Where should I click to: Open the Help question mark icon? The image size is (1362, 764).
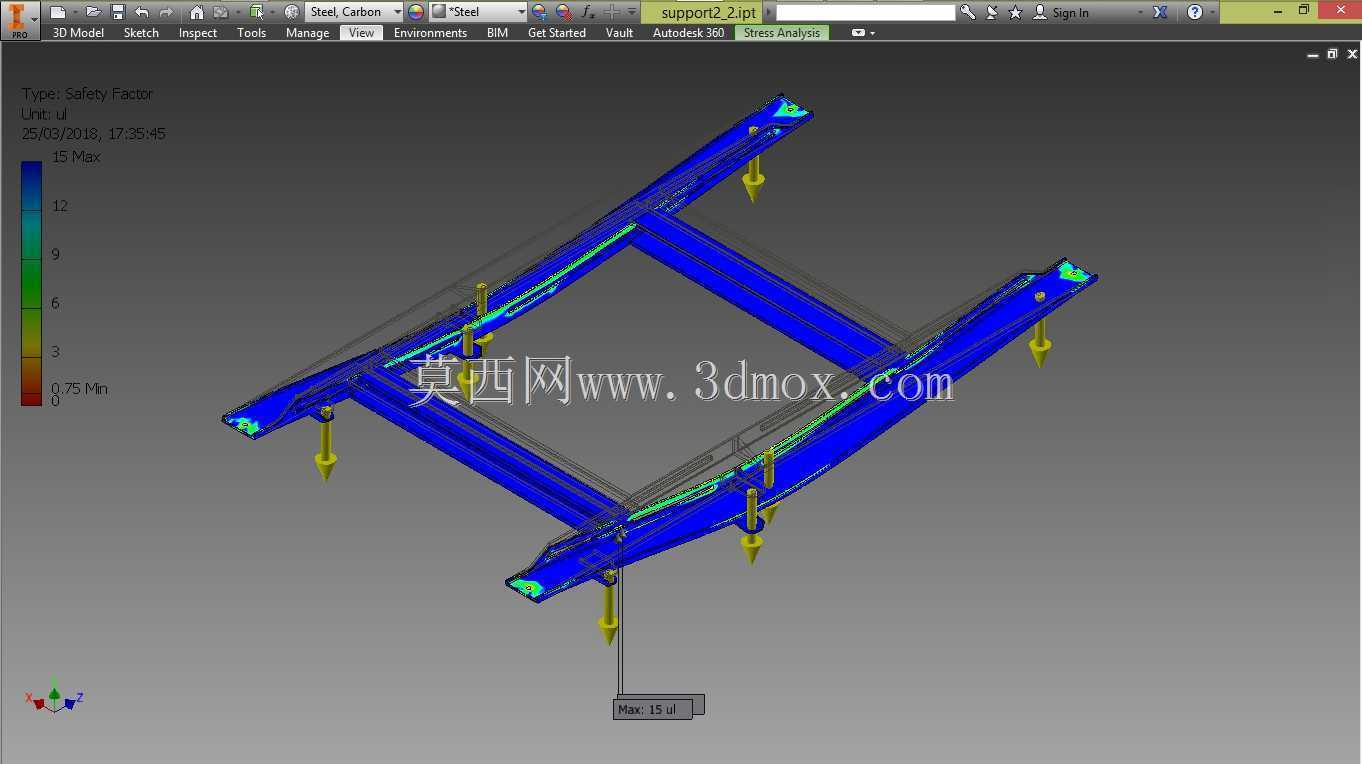pos(1194,12)
